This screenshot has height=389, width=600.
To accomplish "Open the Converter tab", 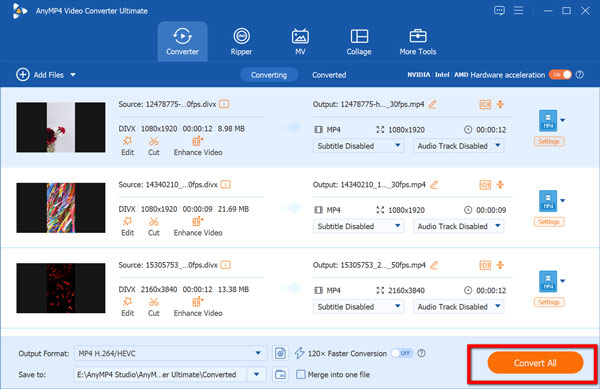I will [x=183, y=41].
